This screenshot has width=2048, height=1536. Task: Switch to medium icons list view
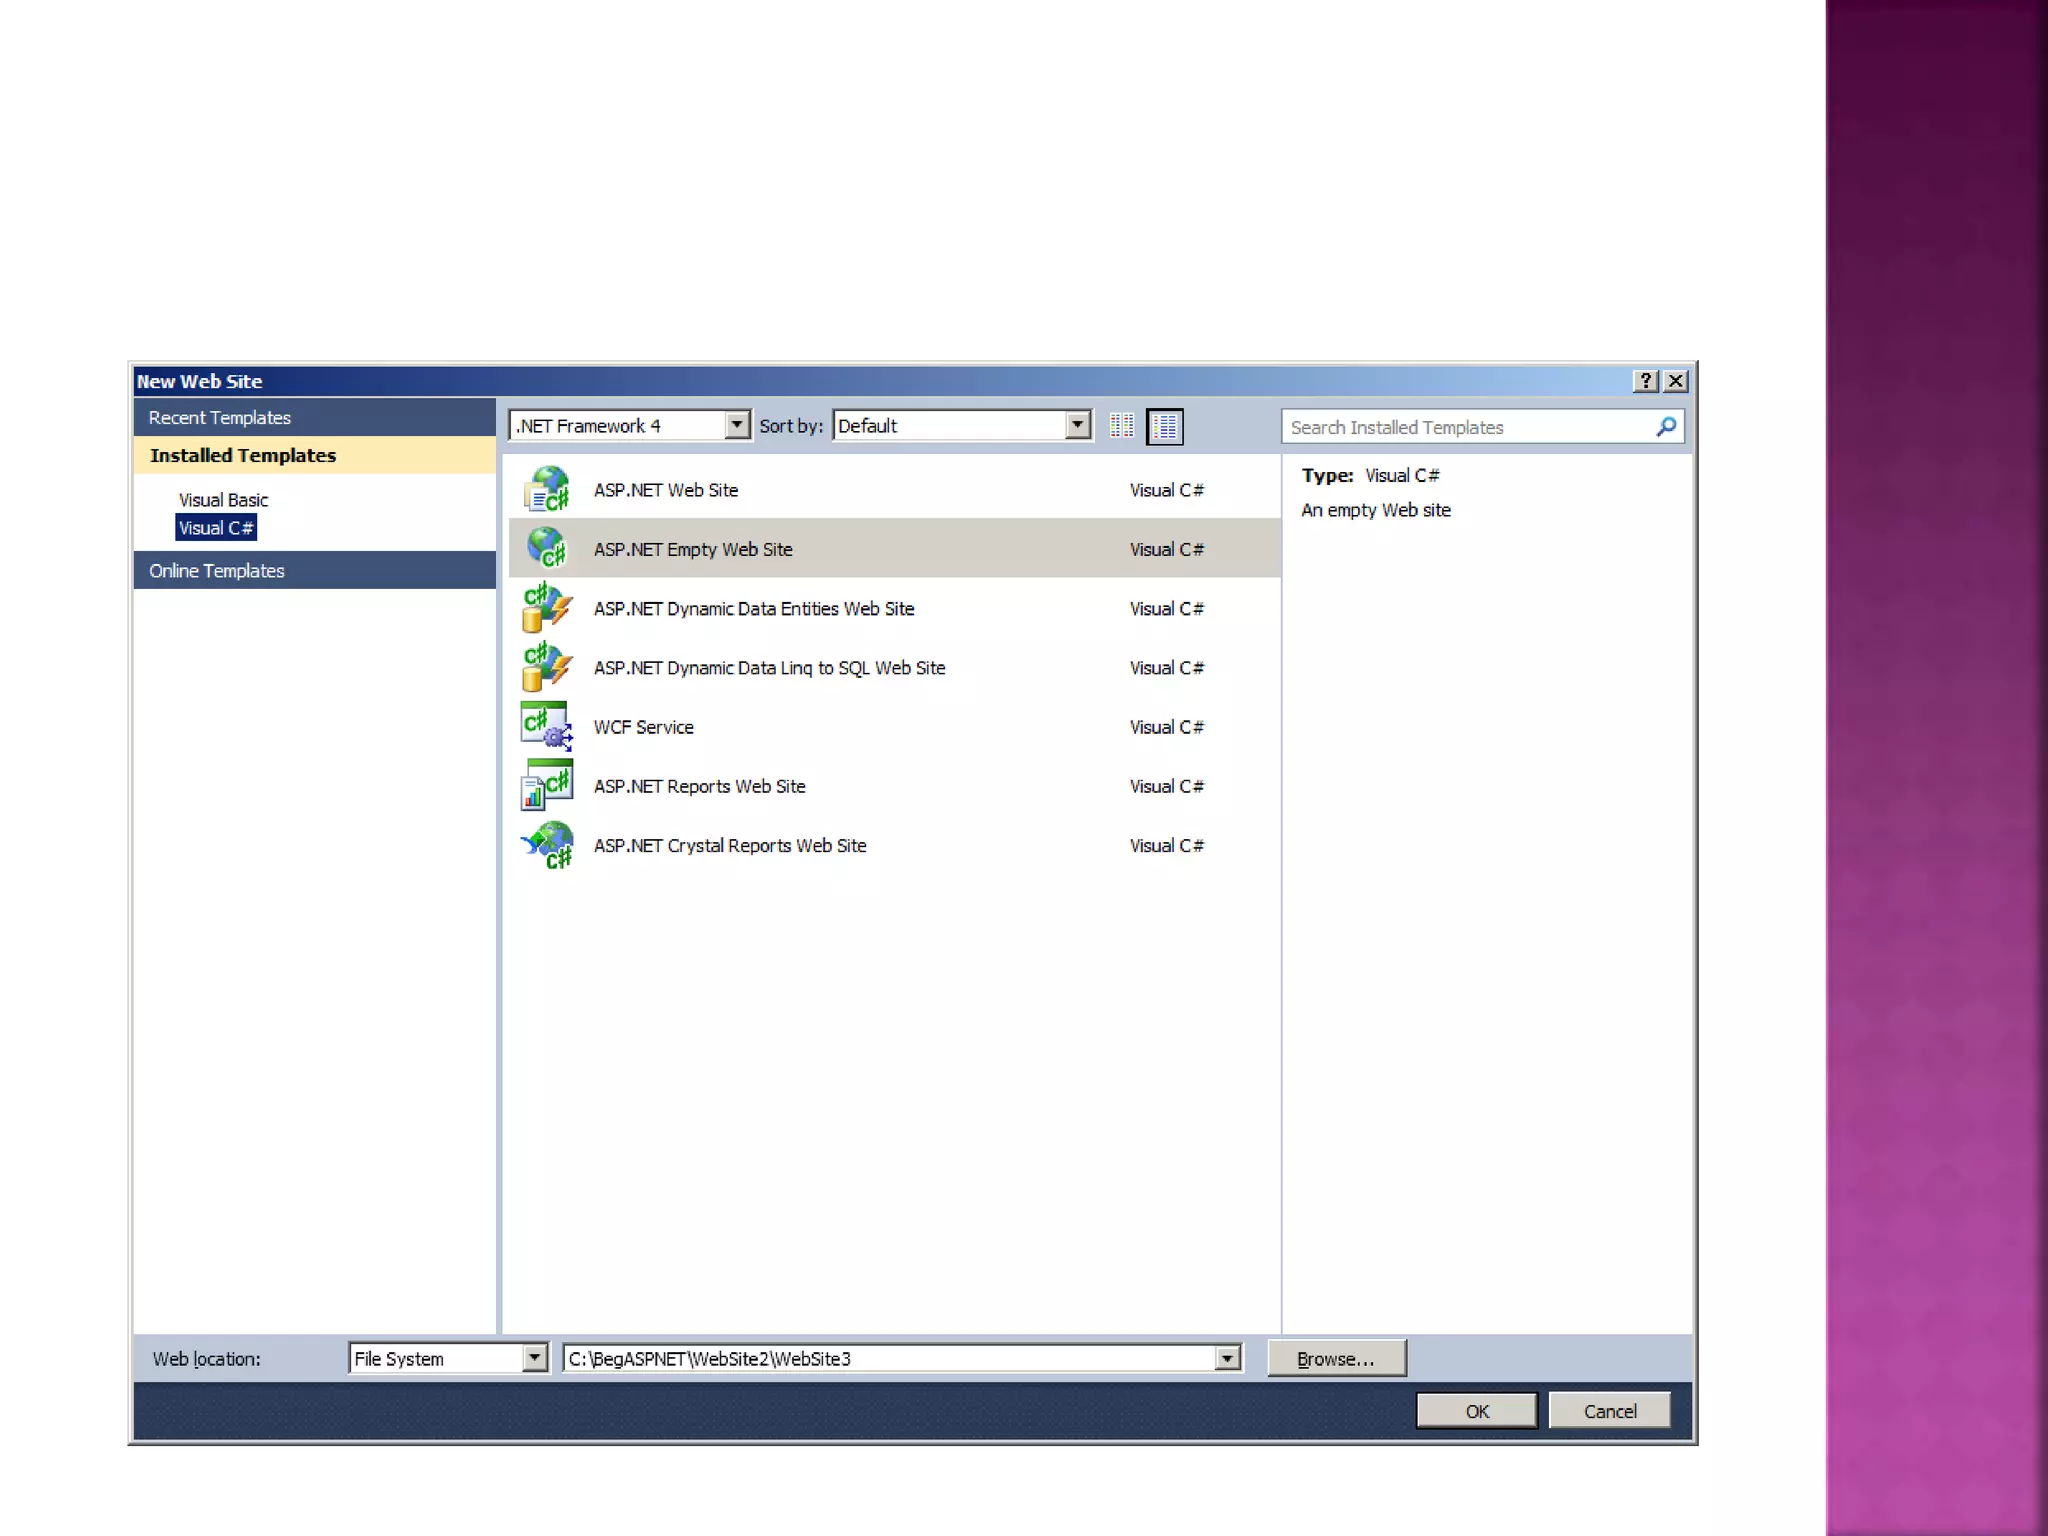1164,426
